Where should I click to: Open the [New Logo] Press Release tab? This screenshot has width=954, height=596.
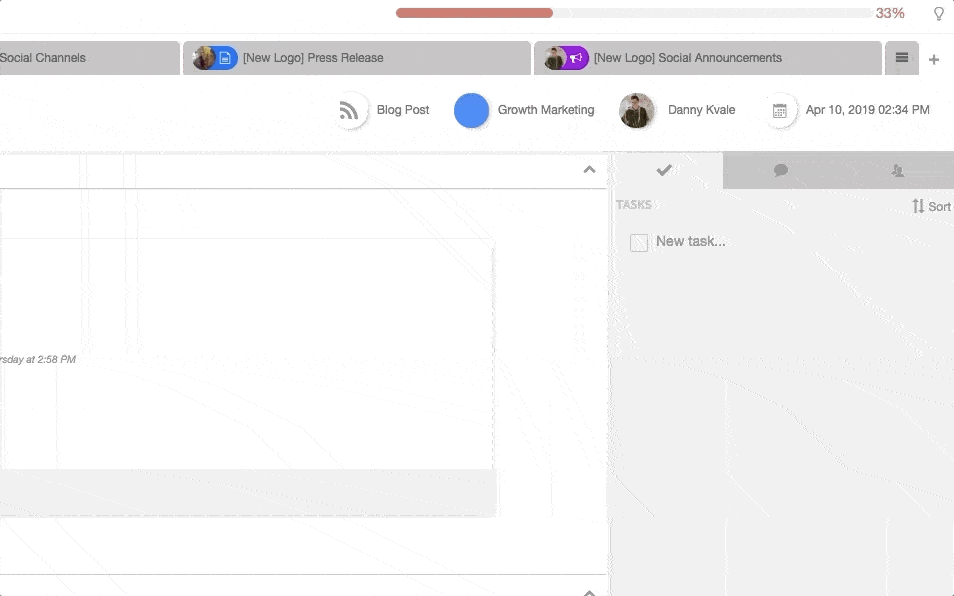(x=357, y=58)
